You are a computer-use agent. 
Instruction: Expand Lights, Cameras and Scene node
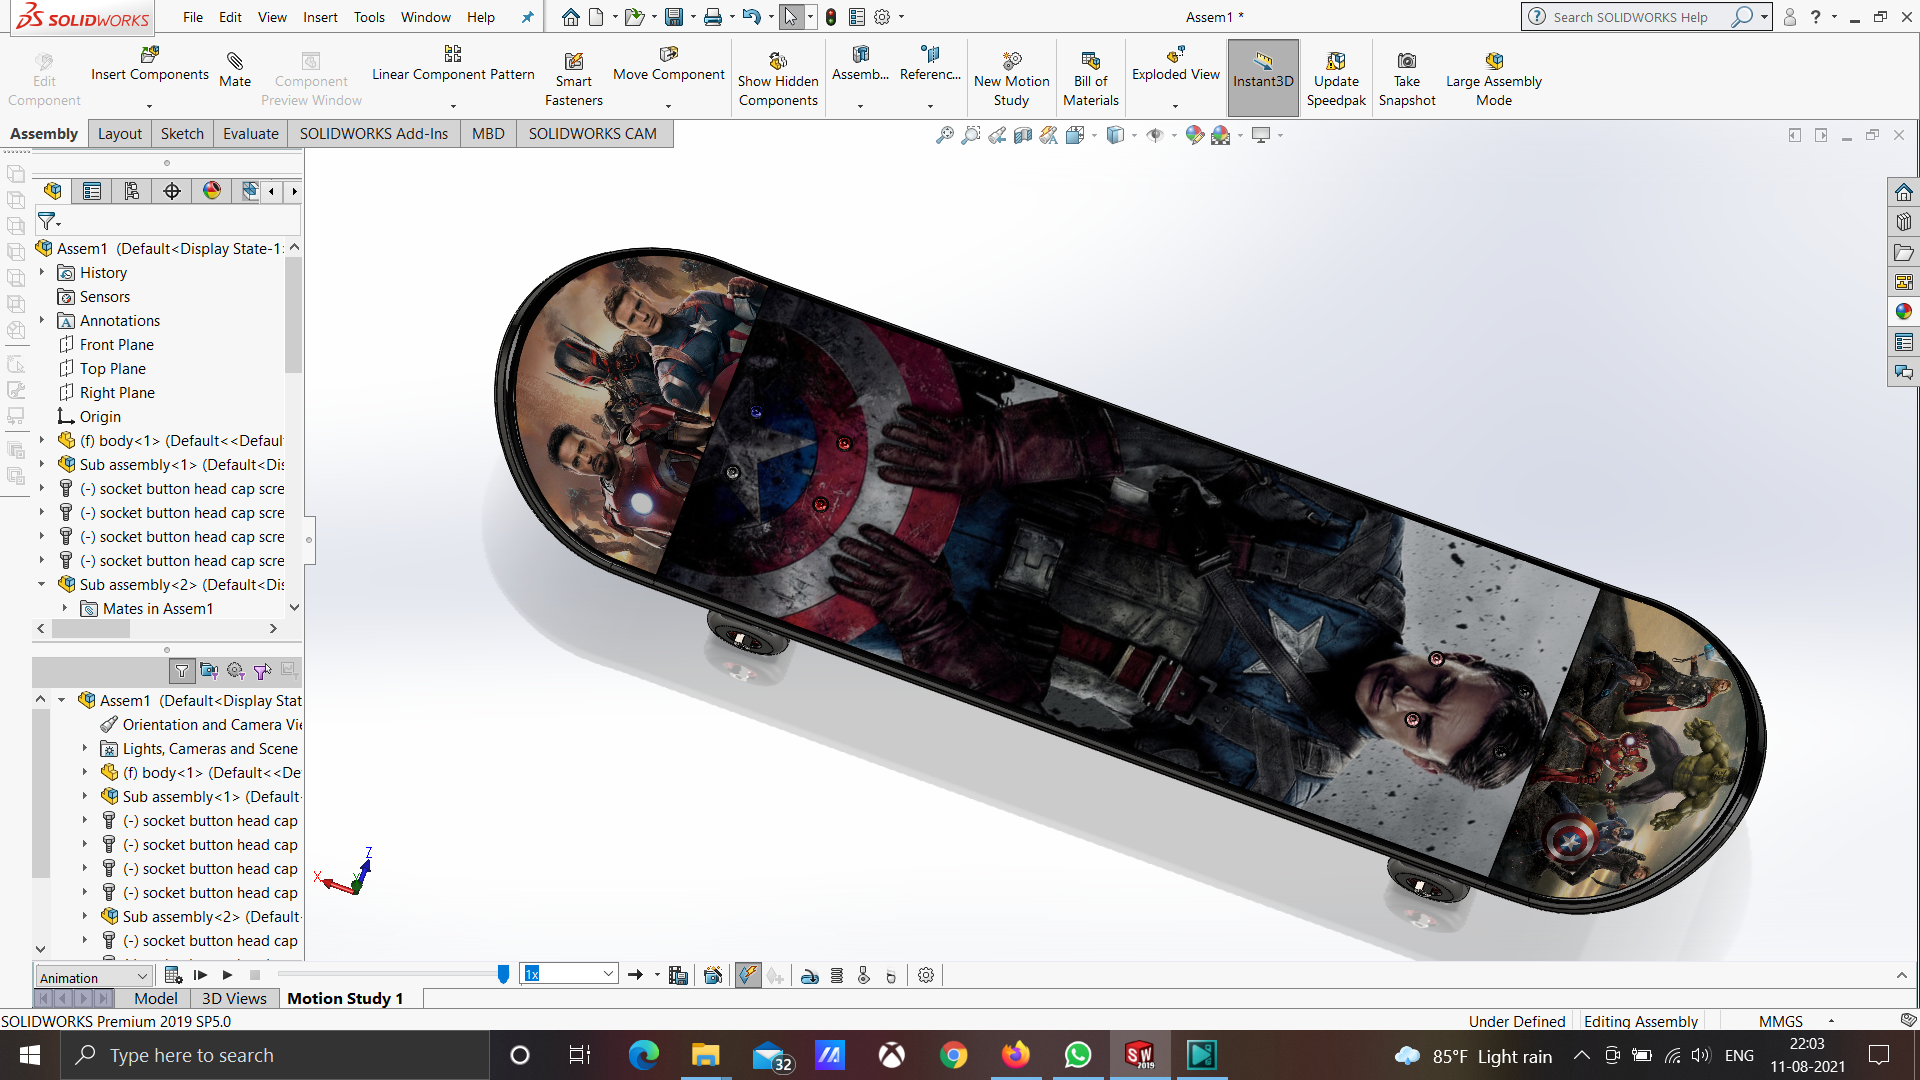[x=85, y=748]
